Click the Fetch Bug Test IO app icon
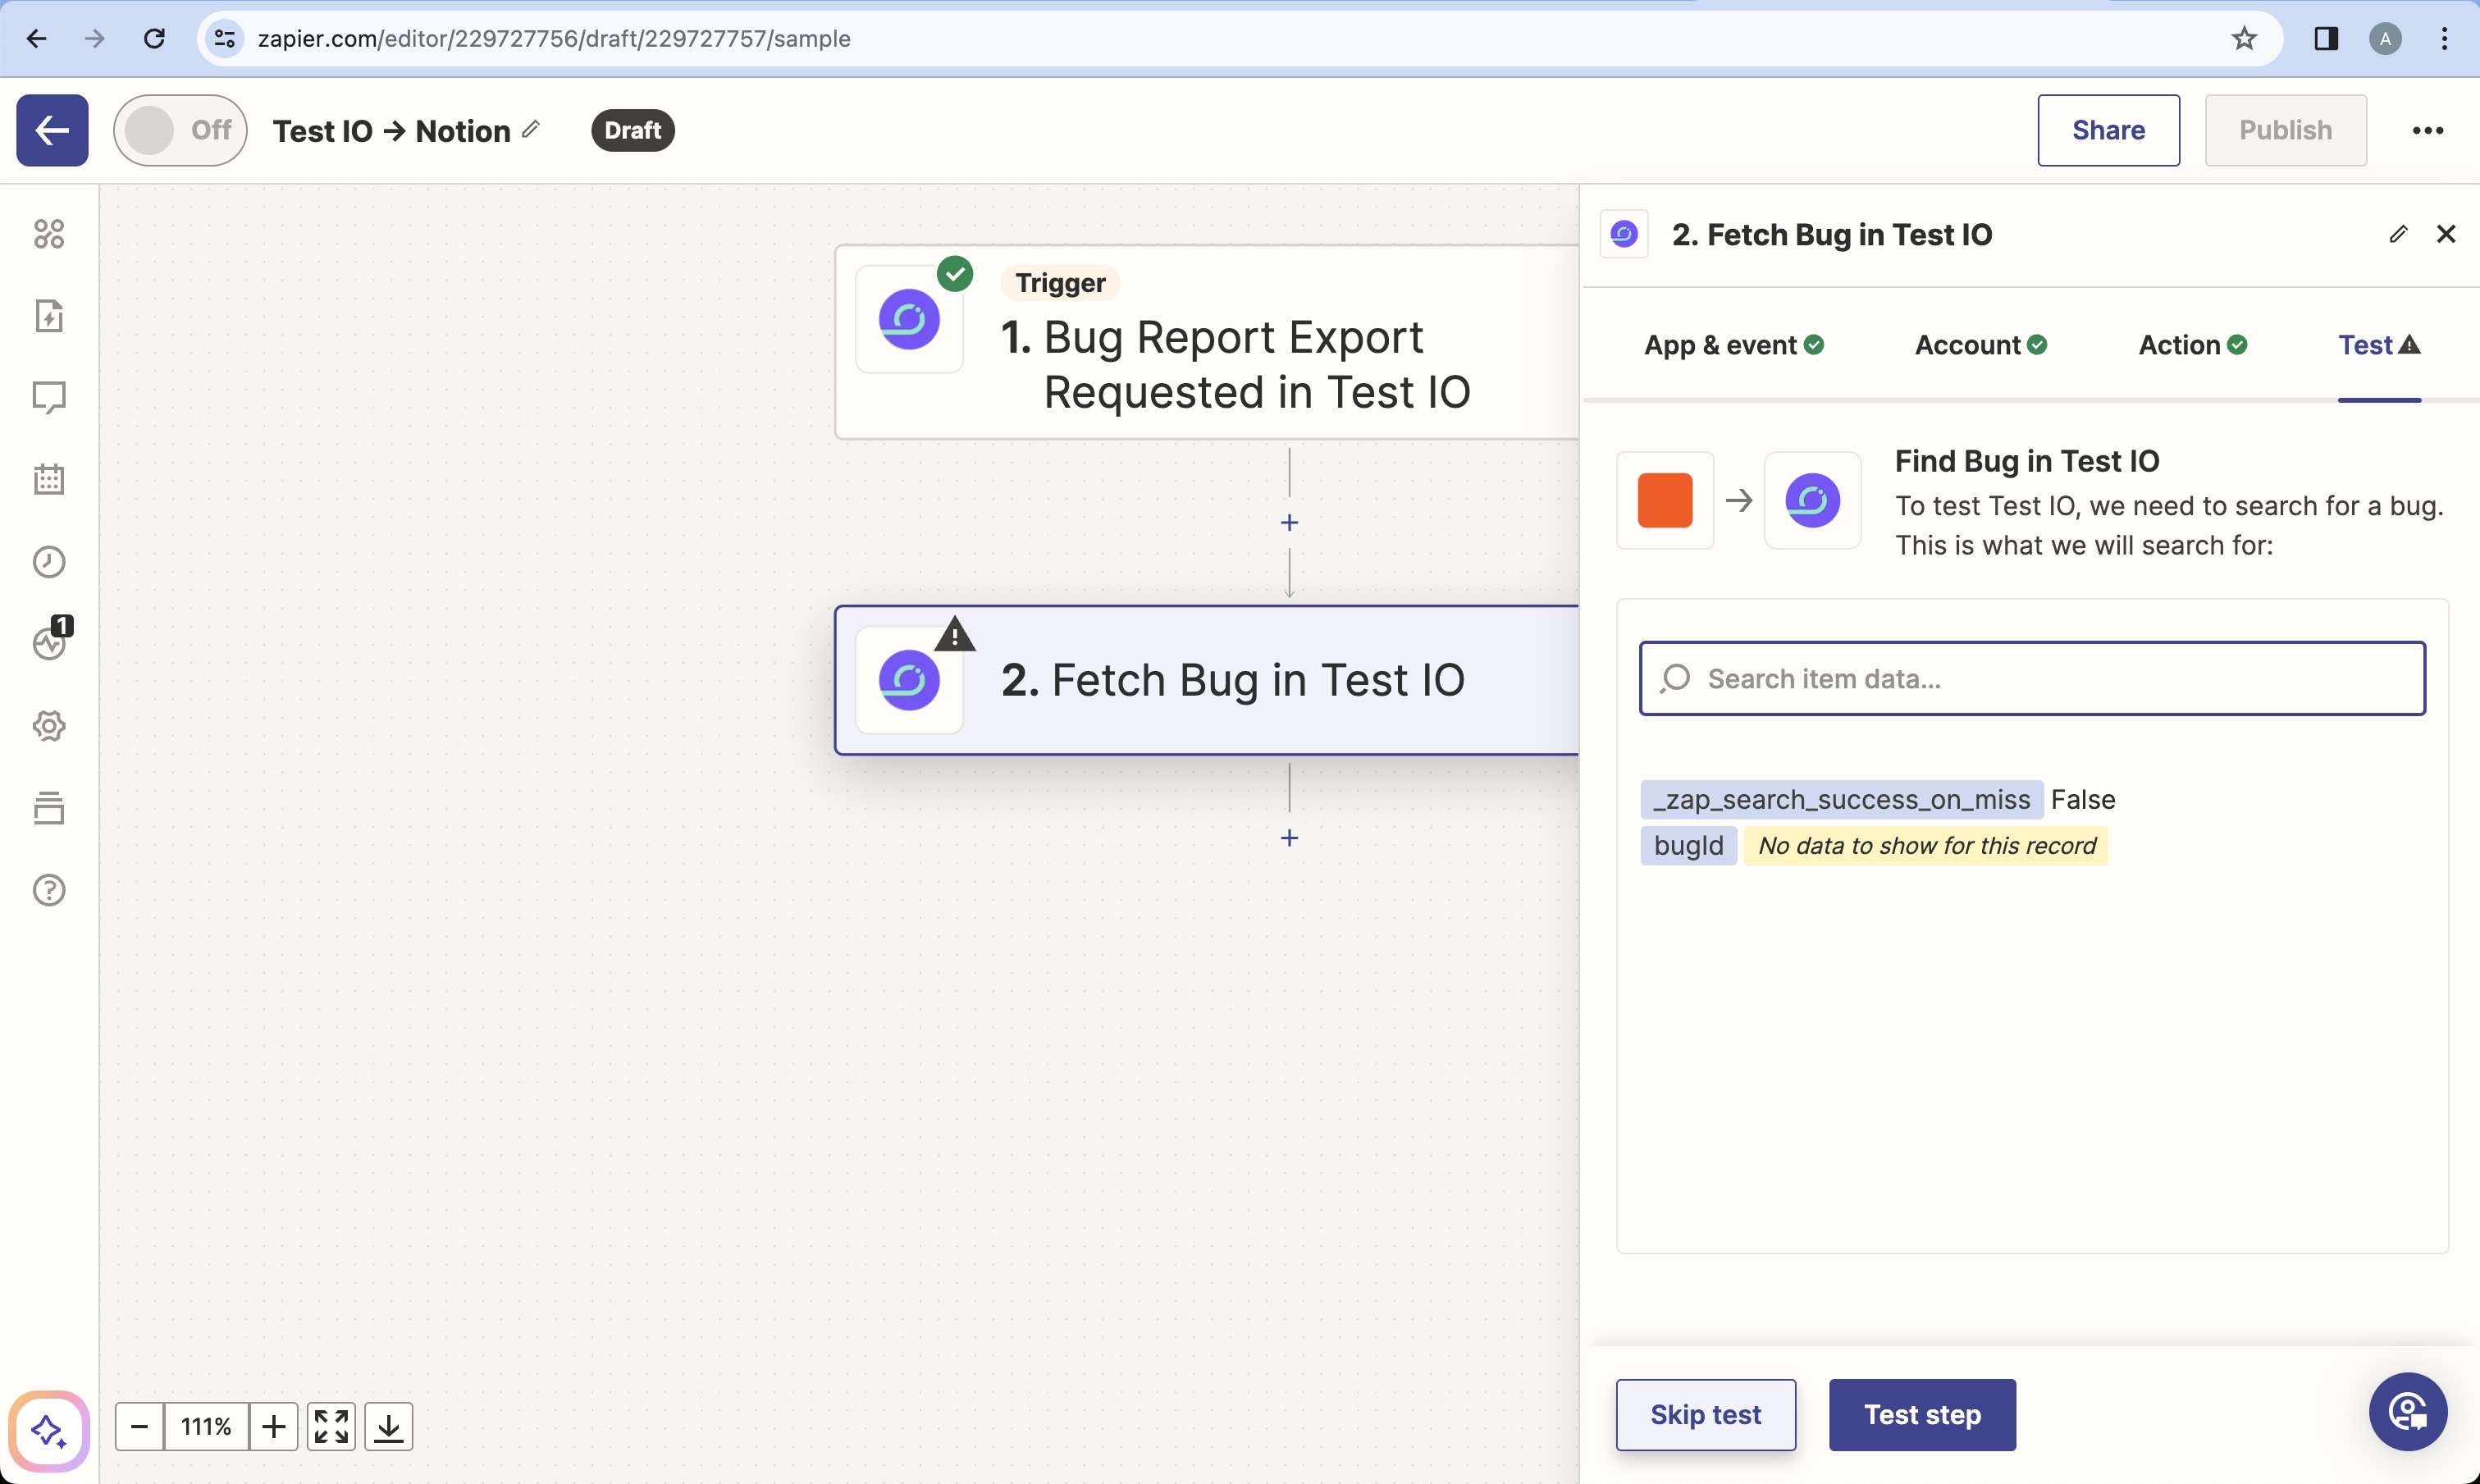This screenshot has height=1484, width=2480. pyautogui.click(x=907, y=678)
